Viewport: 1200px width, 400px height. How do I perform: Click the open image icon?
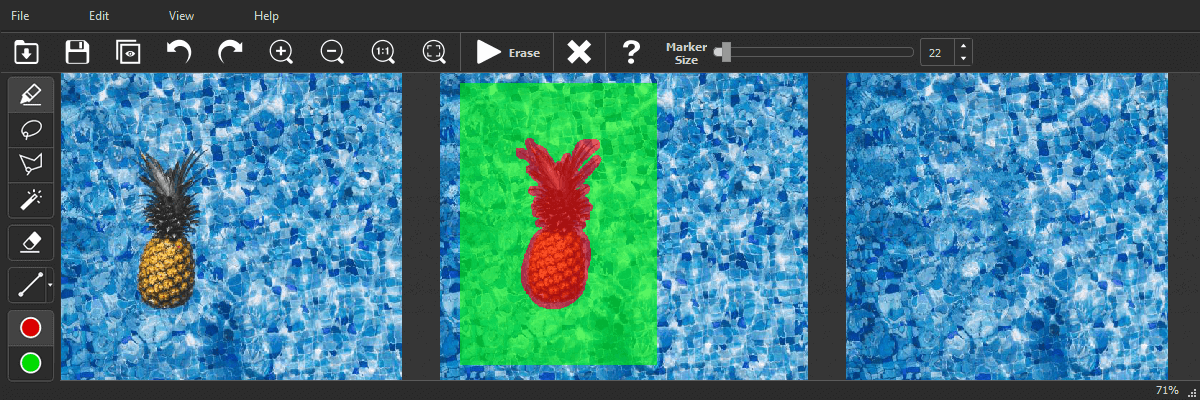pyautogui.click(x=26, y=52)
